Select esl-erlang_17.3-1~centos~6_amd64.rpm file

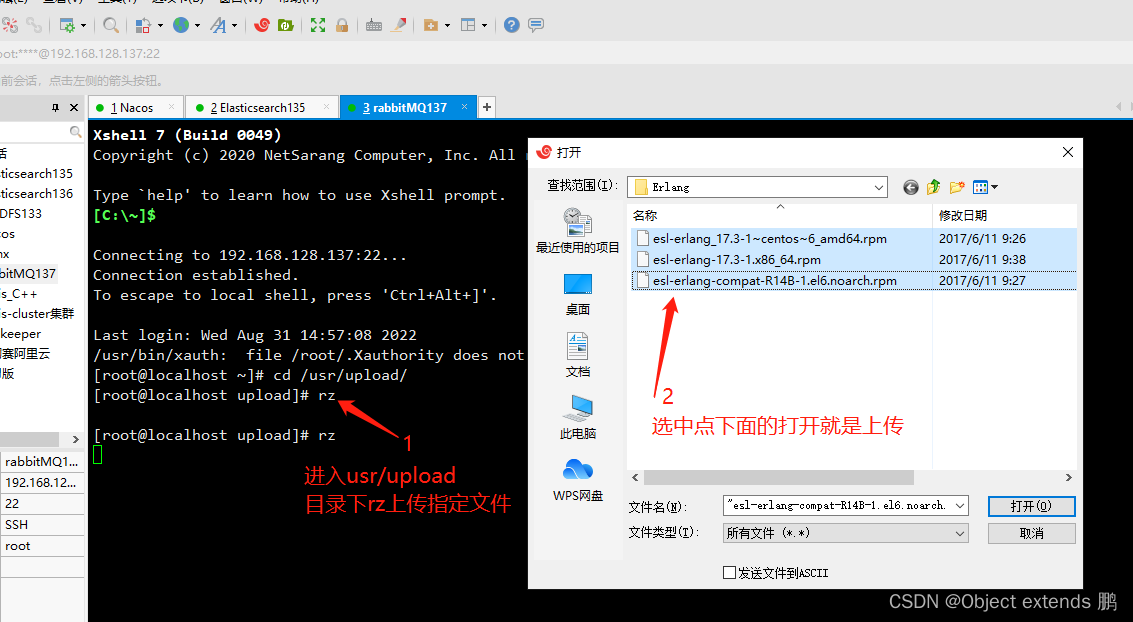770,238
